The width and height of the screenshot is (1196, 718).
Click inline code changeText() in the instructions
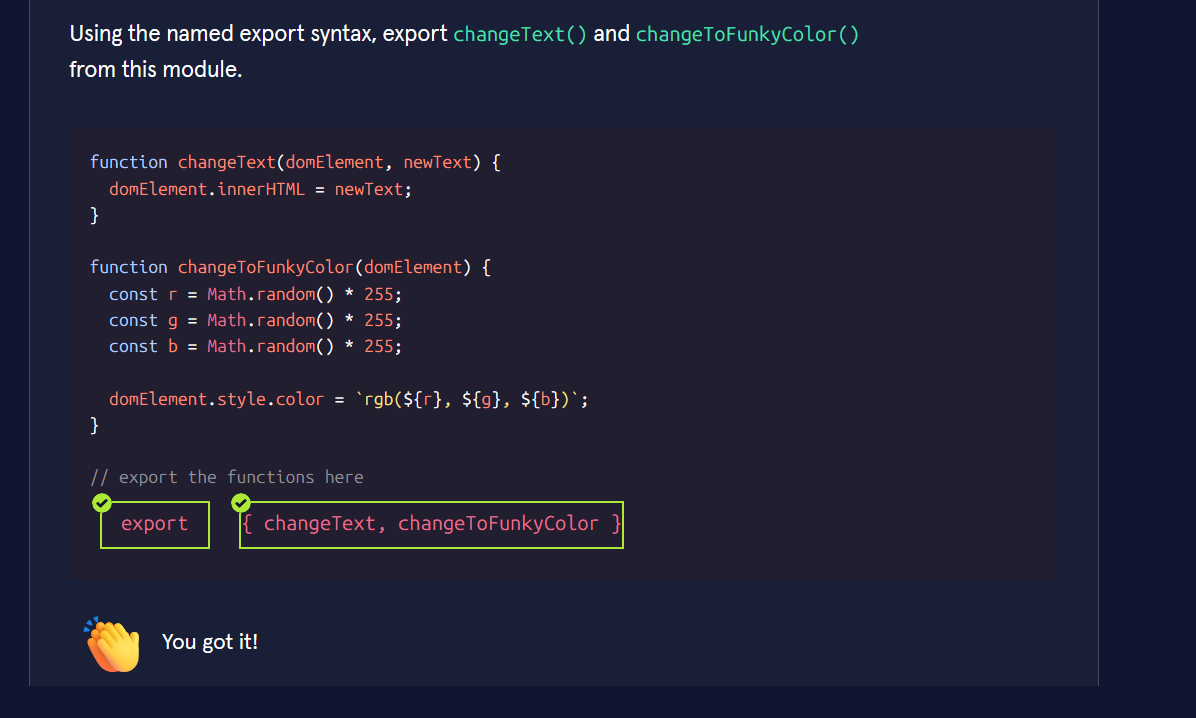pos(520,34)
